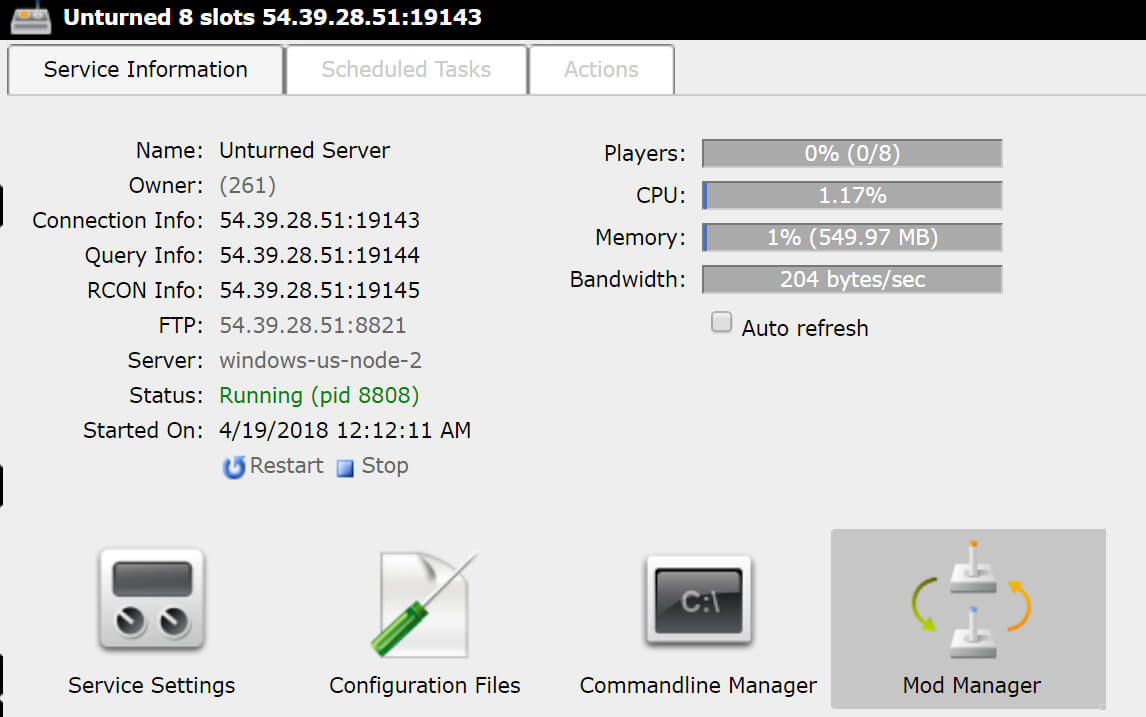Screen dimensions: 1146x717
Task: Click the 'Started On:' field label
Action: coord(143,430)
